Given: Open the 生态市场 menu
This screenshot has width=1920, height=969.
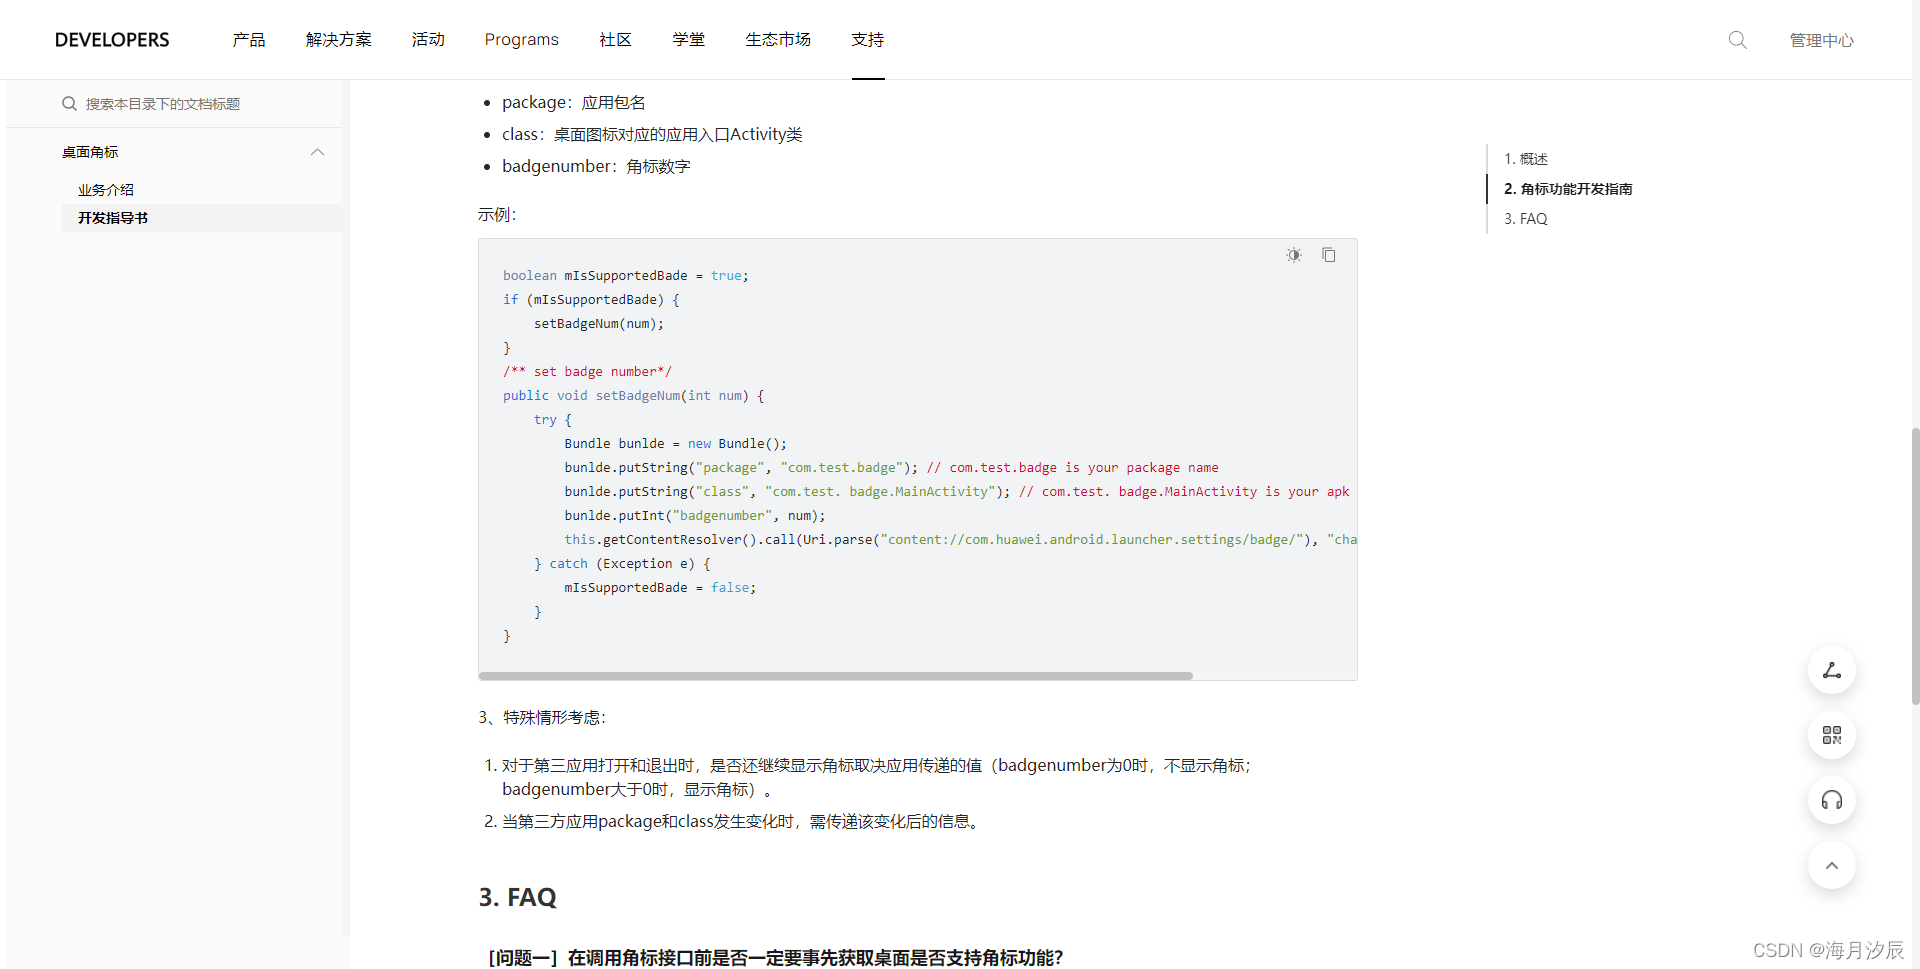Looking at the screenshot, I should coord(778,40).
